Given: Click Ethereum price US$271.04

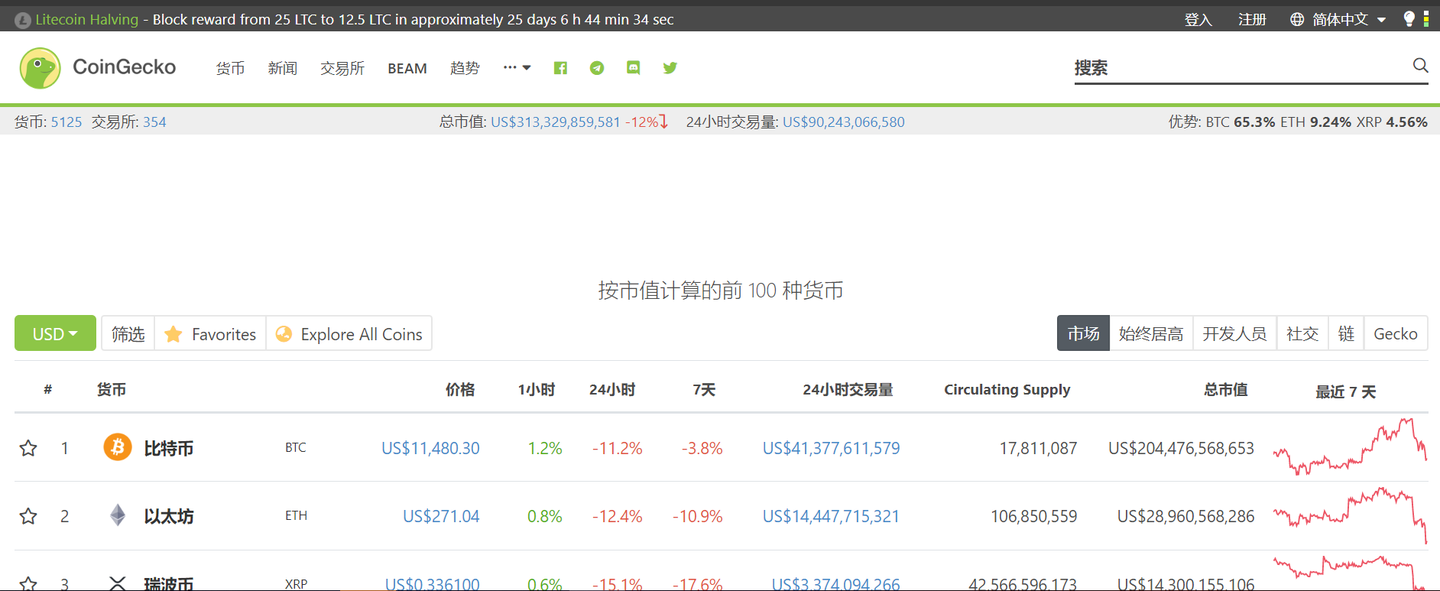Looking at the screenshot, I should tap(441, 516).
